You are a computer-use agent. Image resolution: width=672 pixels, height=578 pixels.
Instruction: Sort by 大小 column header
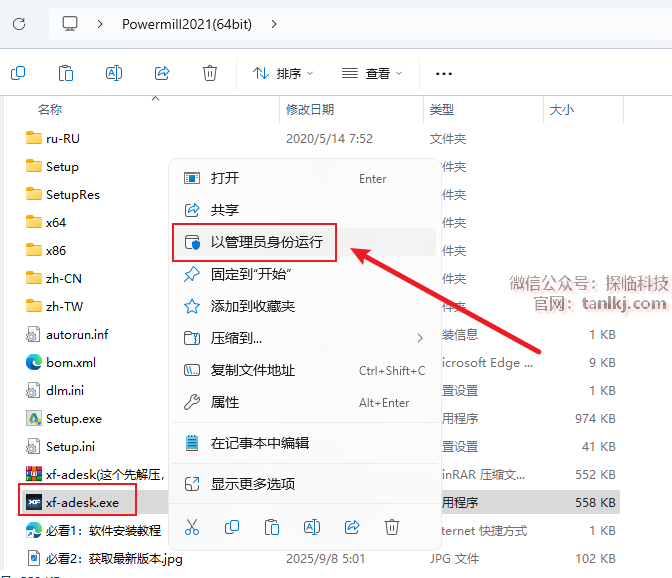(x=561, y=110)
